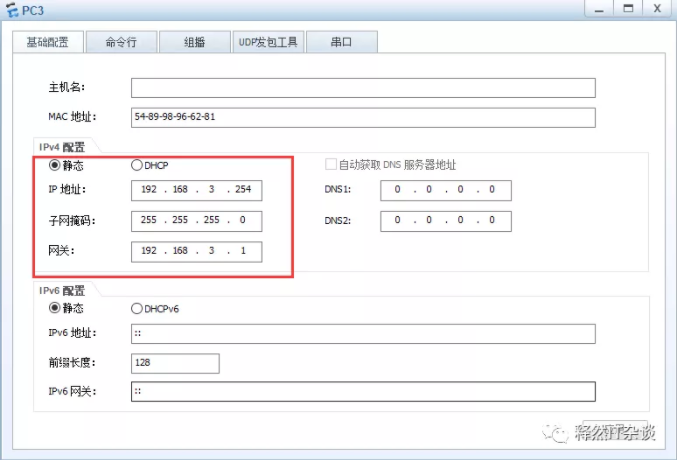Select the IPv6 静态 radio button
679x460 pixels.
tap(55, 308)
